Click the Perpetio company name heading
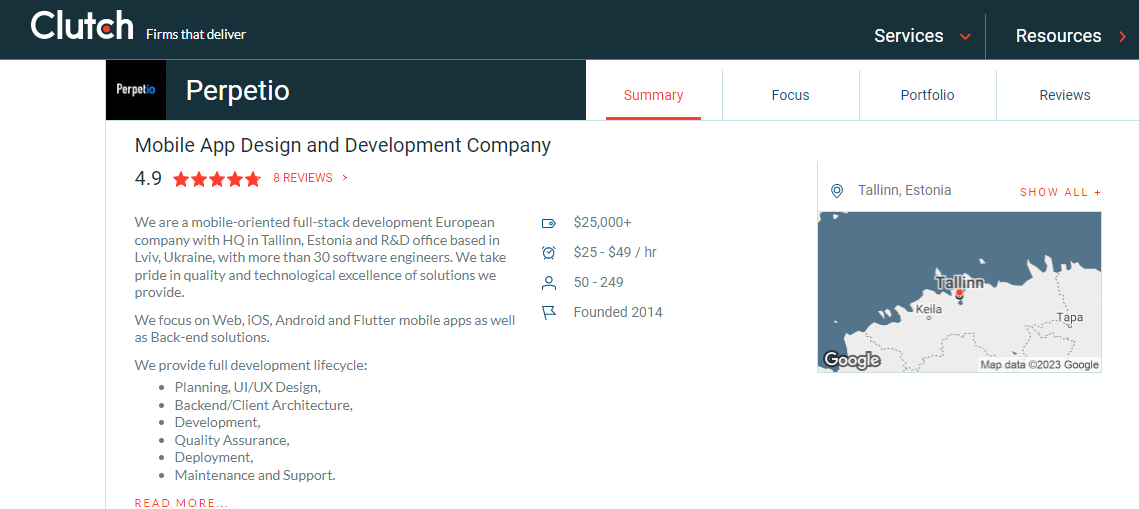The image size is (1139, 509). (238, 91)
